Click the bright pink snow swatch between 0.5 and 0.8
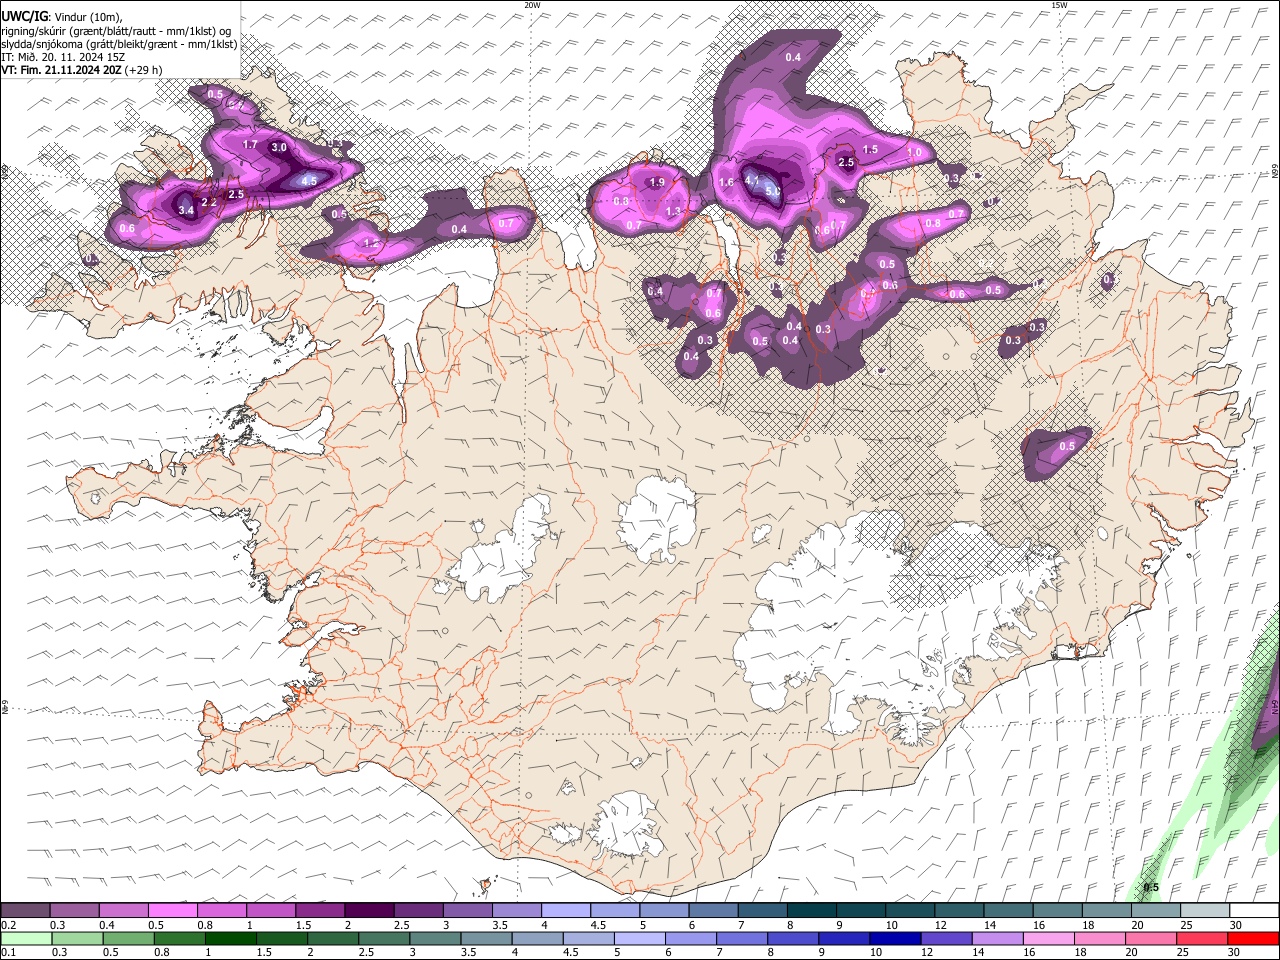The image size is (1280, 960). point(172,910)
